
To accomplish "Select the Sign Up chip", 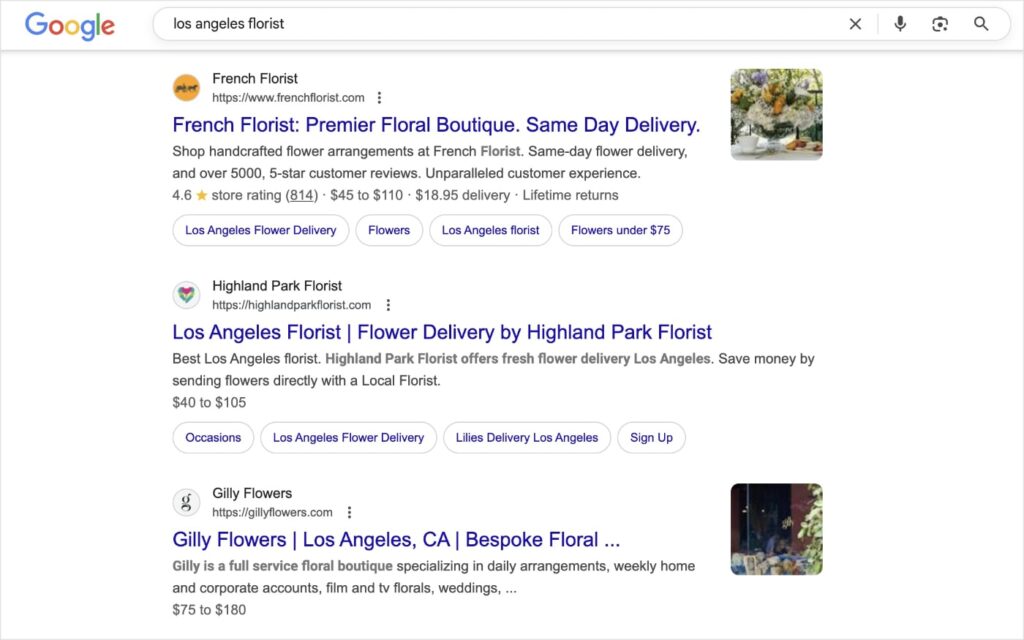I will point(651,437).
